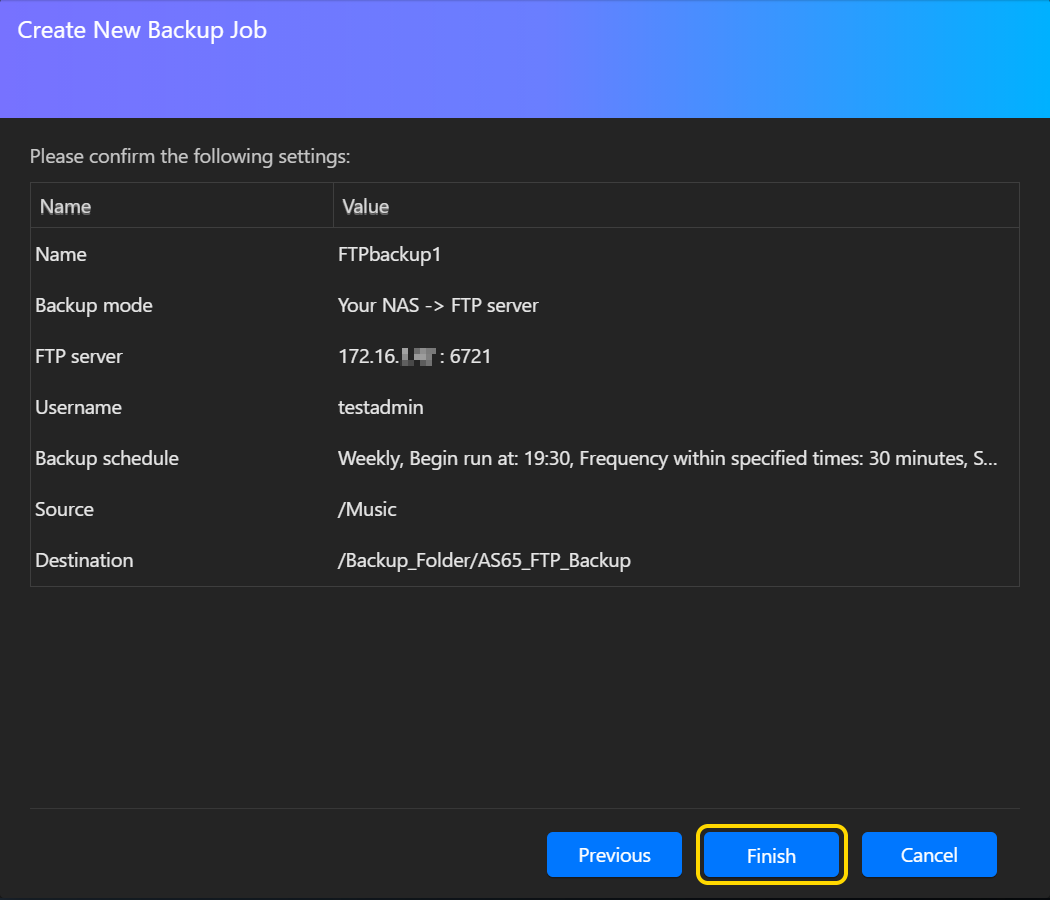Screen dimensions: 1050x900
Task: Click the truncated Weekly schedule value
Action: click(667, 458)
